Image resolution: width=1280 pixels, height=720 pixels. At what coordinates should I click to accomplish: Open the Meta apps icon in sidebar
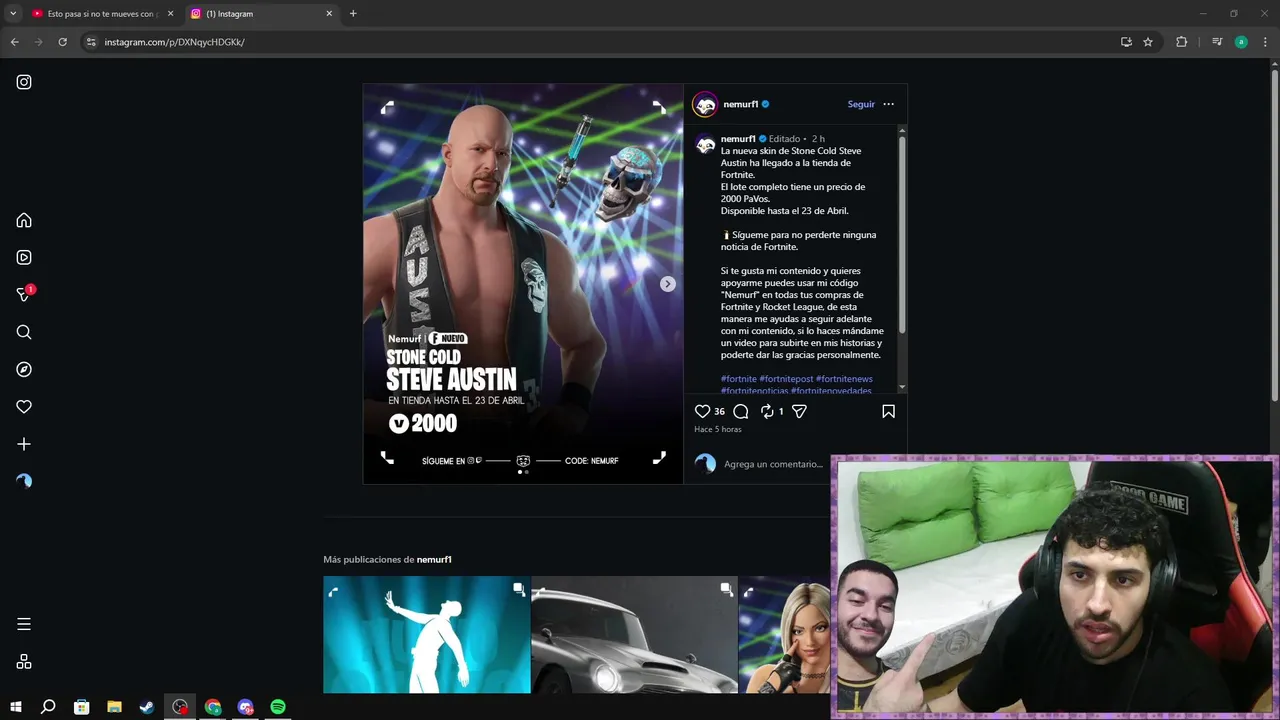[24, 662]
